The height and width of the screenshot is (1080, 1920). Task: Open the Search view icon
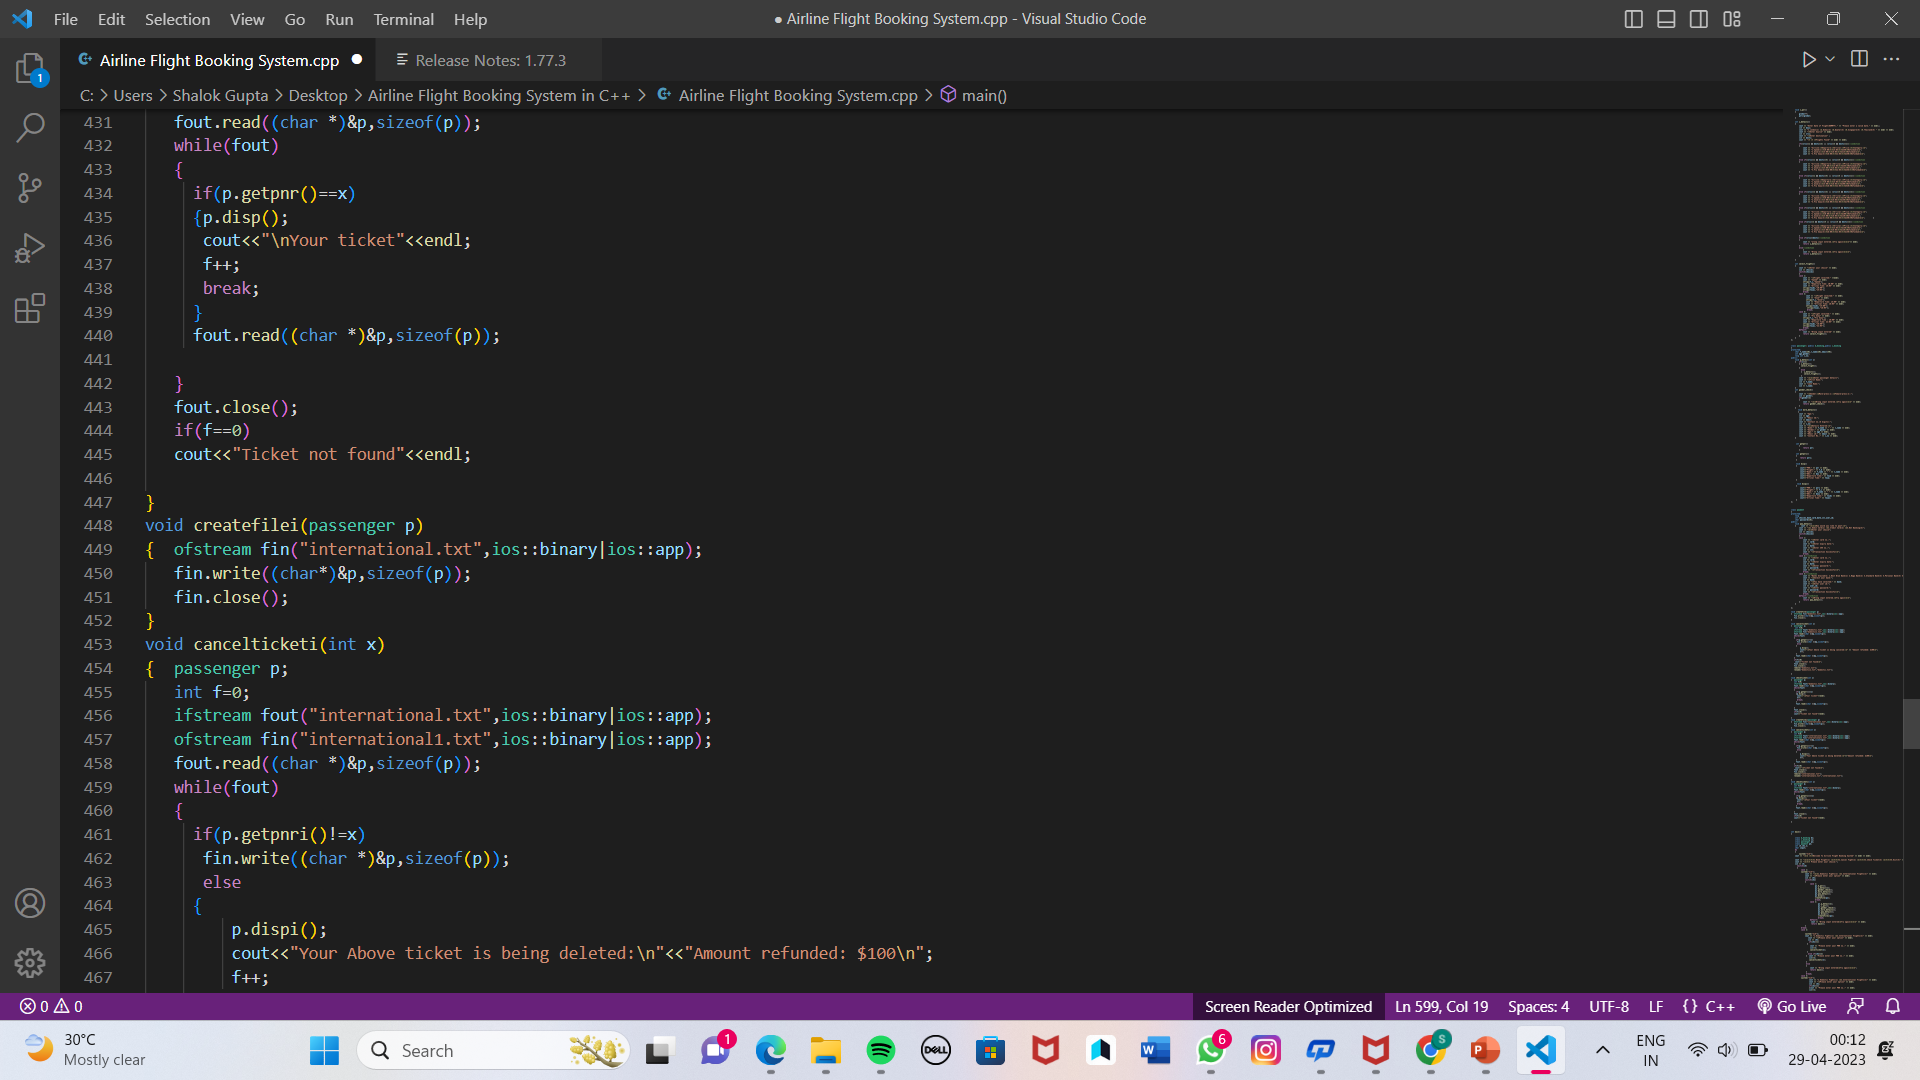(30, 128)
